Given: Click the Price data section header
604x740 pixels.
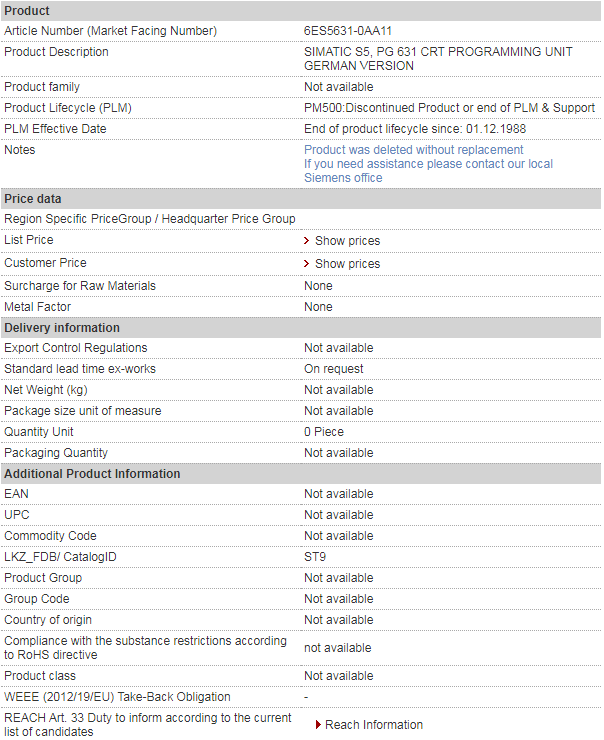Looking at the screenshot, I should pyautogui.click(x=33, y=199).
